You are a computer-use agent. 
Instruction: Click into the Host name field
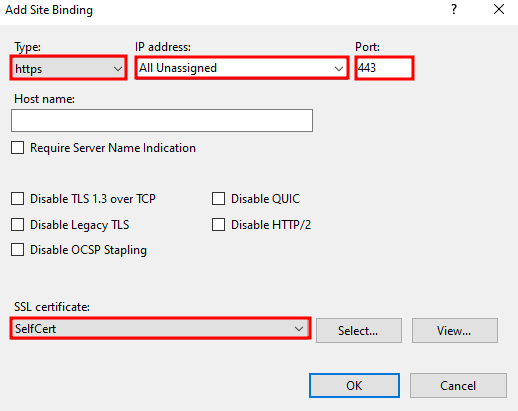point(162,120)
